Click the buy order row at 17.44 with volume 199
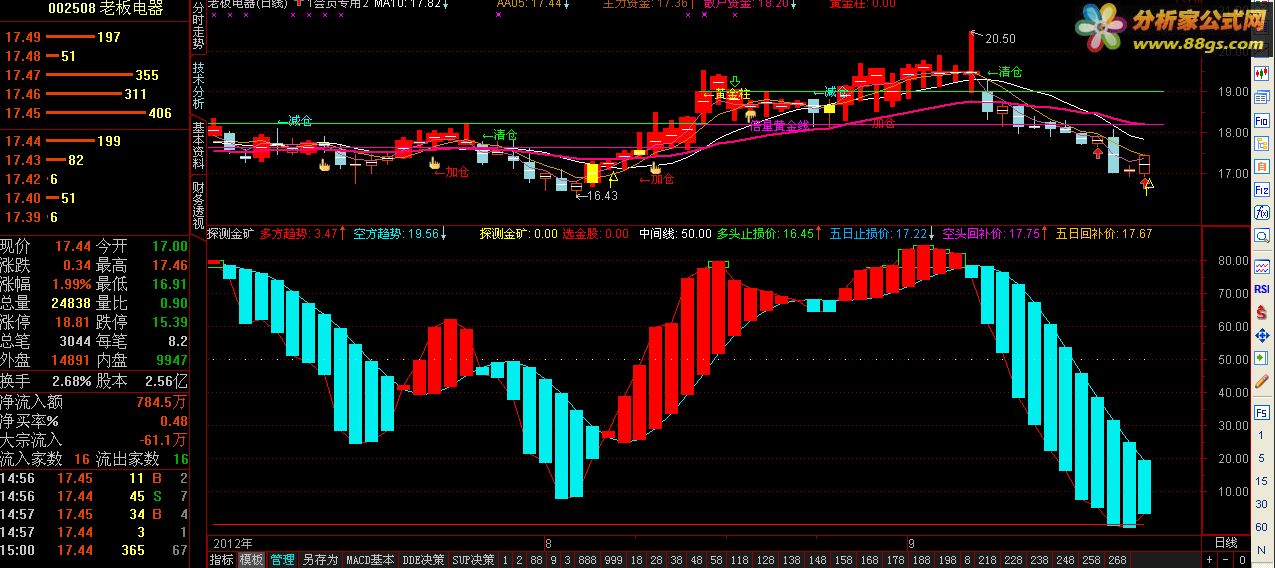The height and width of the screenshot is (568, 1275). (x=94, y=141)
